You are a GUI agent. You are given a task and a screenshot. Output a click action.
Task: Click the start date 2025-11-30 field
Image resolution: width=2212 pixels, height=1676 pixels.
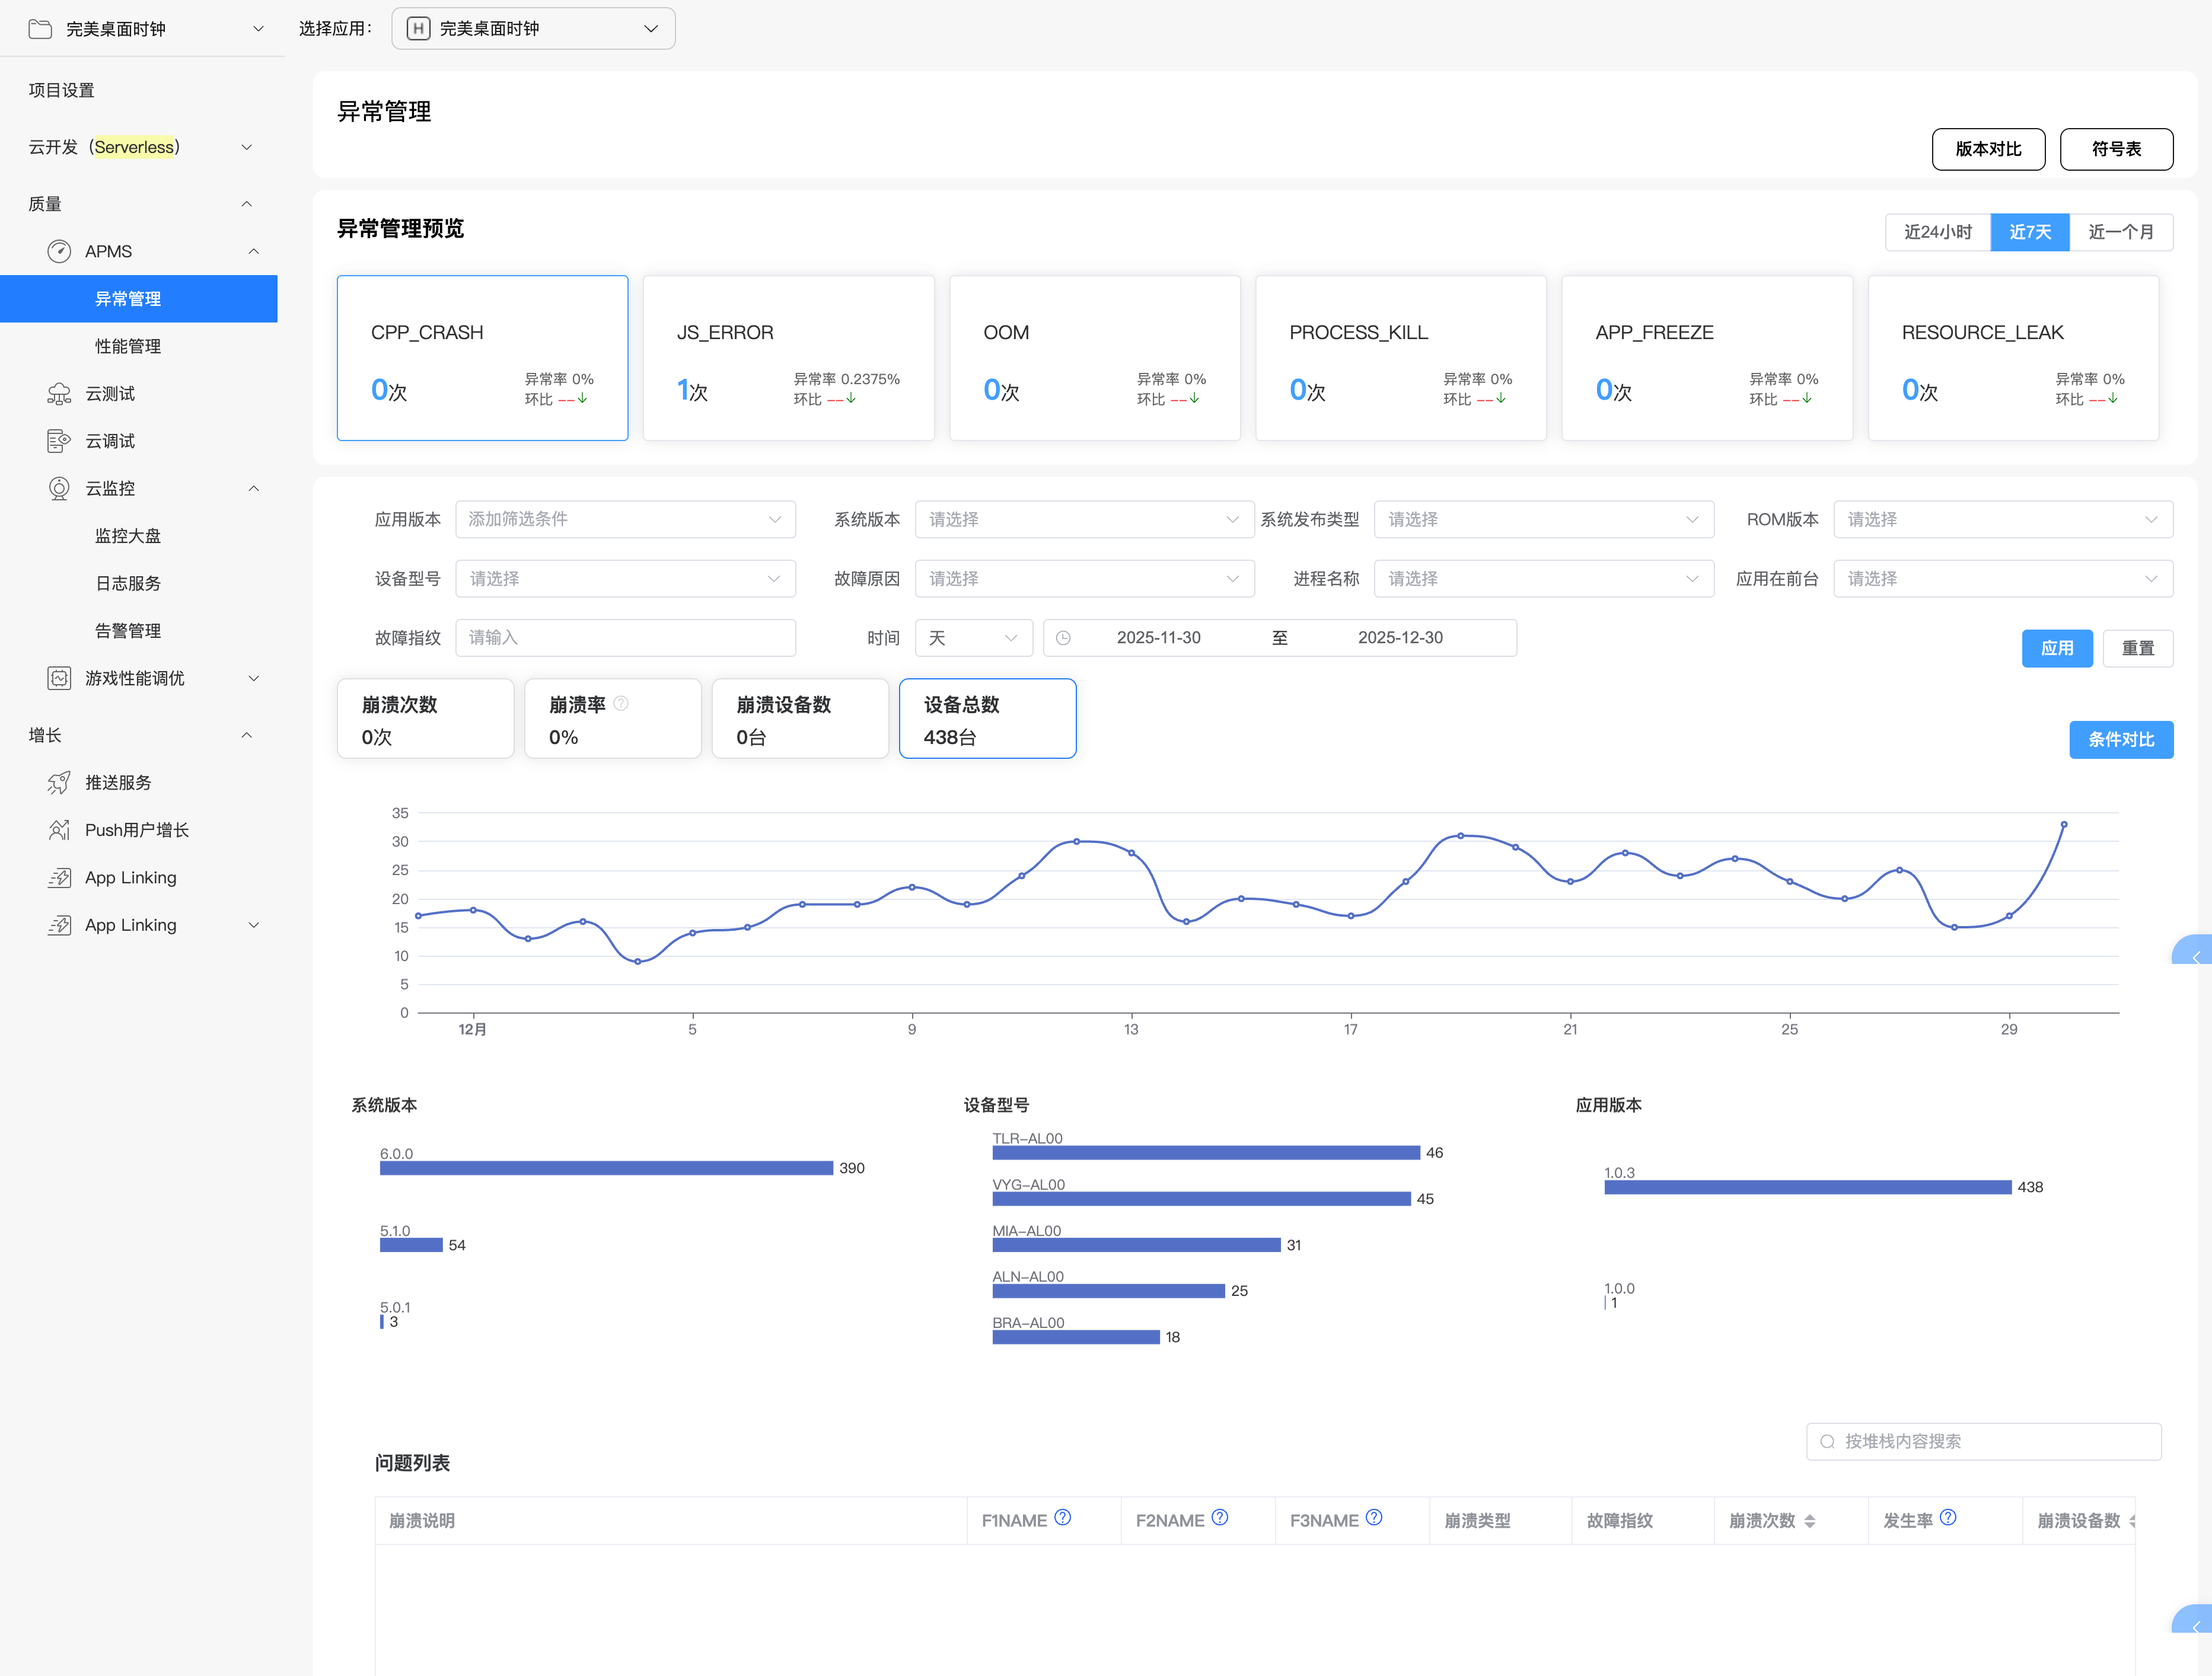coord(1158,638)
